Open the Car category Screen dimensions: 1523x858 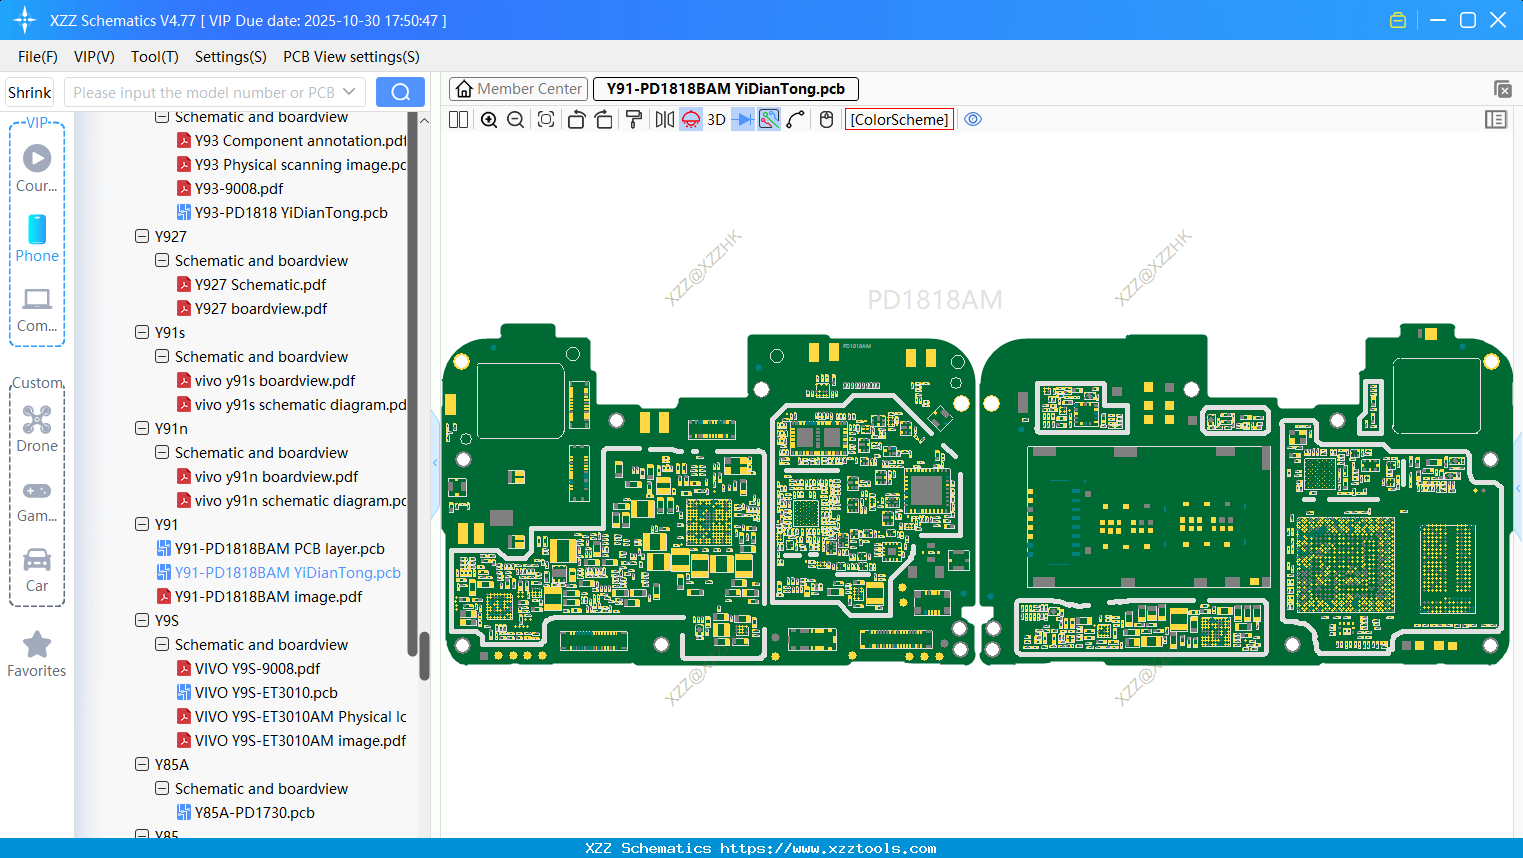pyautogui.click(x=37, y=570)
